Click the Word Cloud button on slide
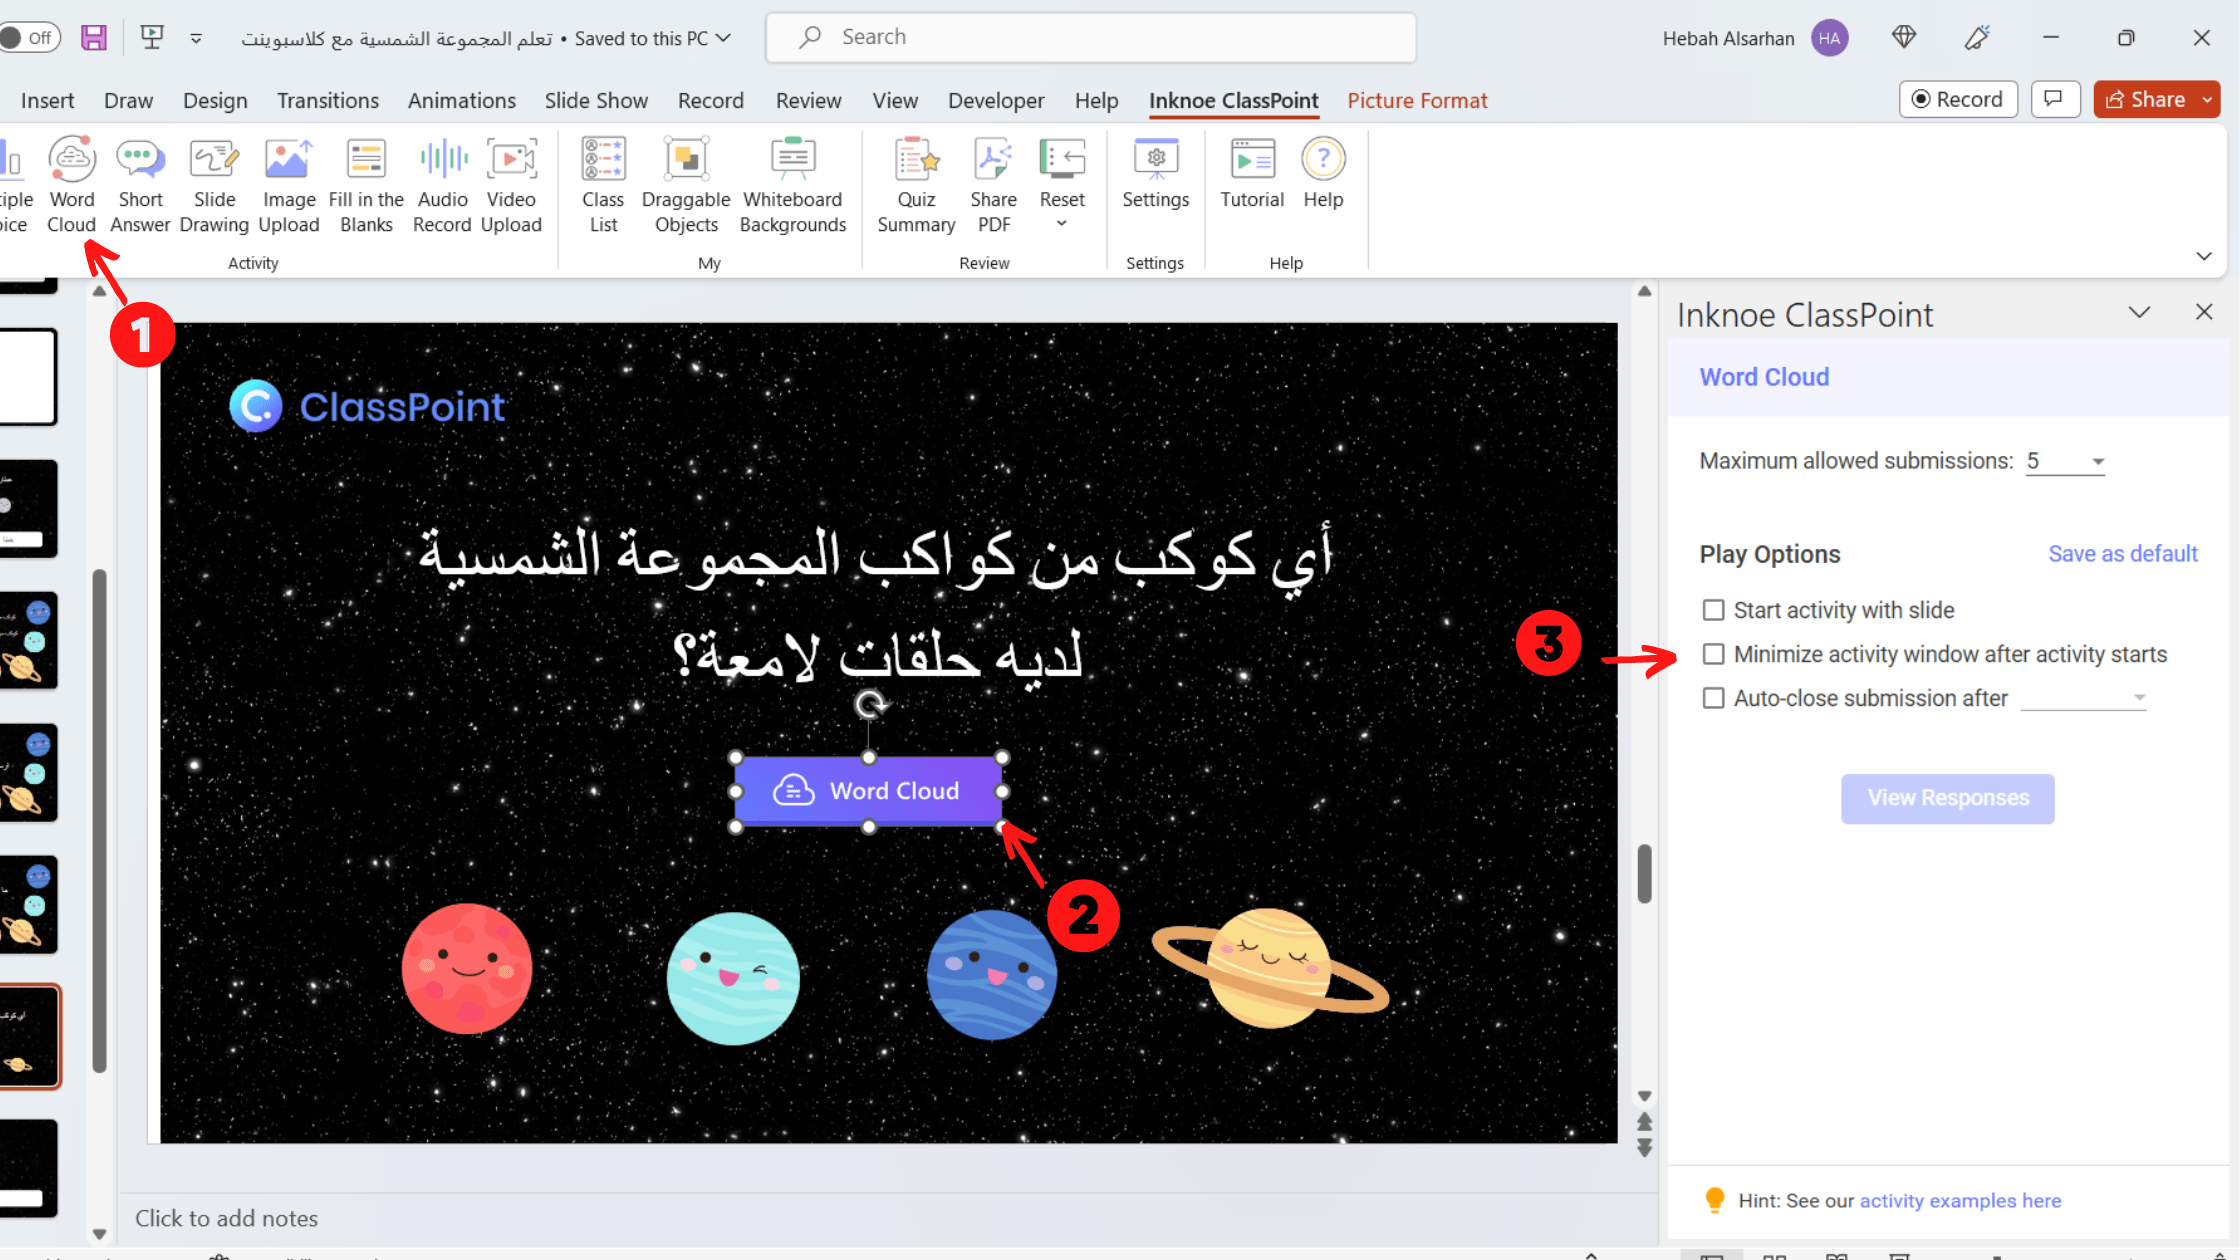Image resolution: width=2240 pixels, height=1260 pixels. pyautogui.click(x=868, y=791)
